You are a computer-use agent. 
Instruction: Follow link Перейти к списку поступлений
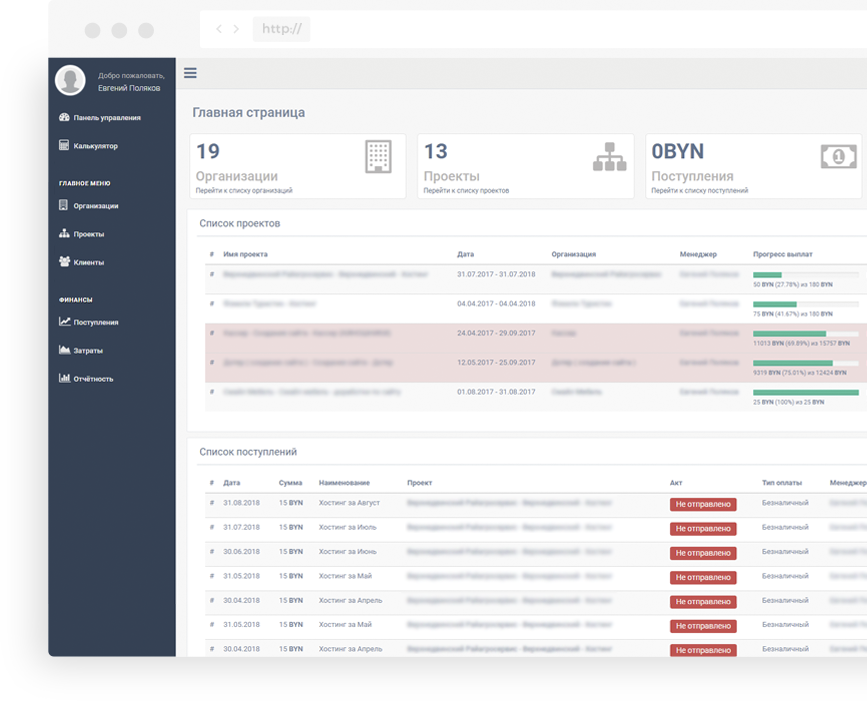[x=699, y=191]
